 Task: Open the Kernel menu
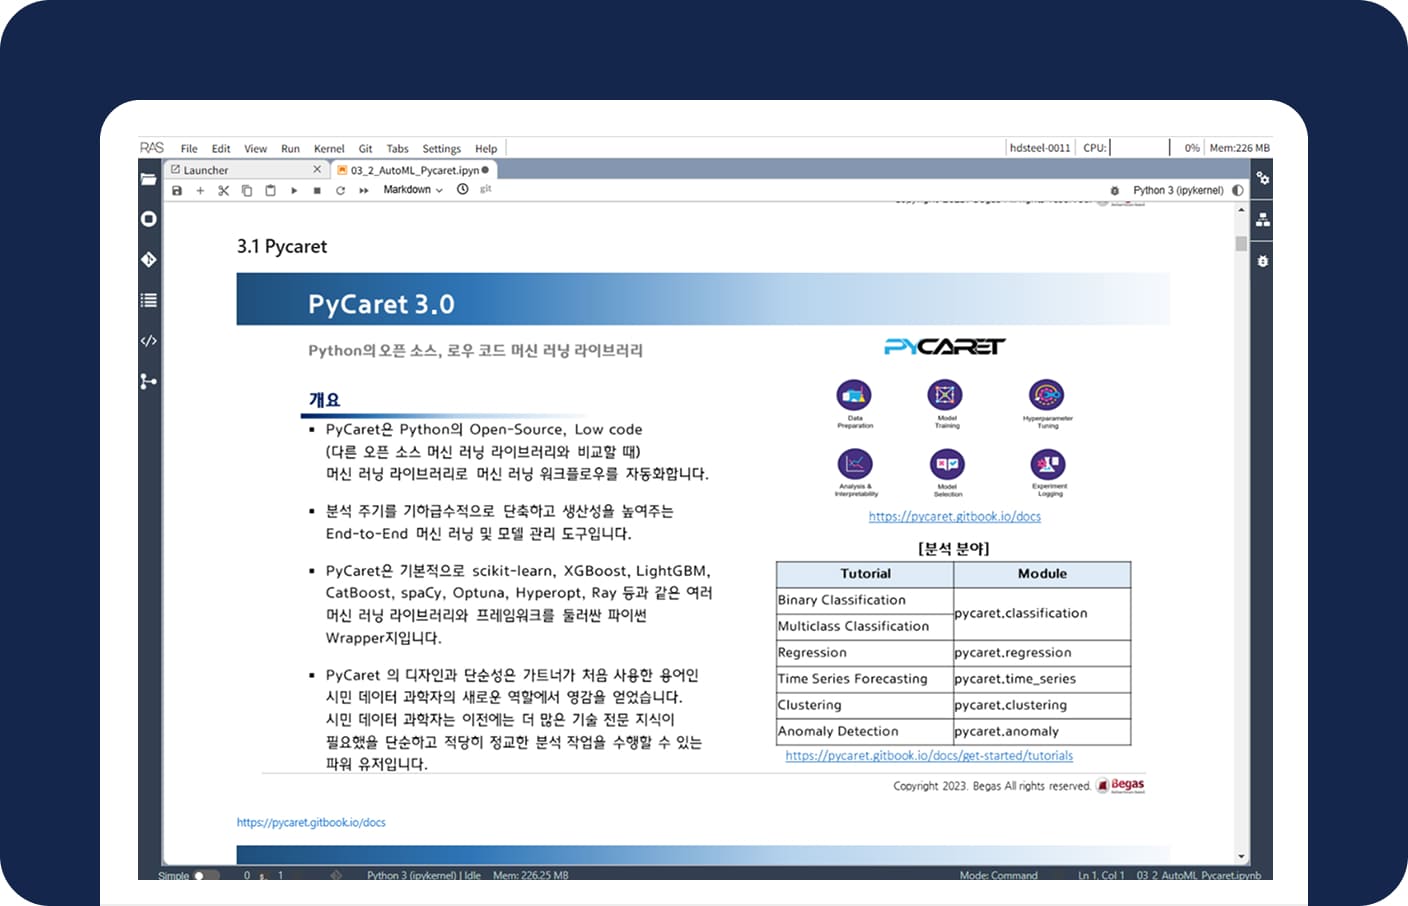pos(329,148)
